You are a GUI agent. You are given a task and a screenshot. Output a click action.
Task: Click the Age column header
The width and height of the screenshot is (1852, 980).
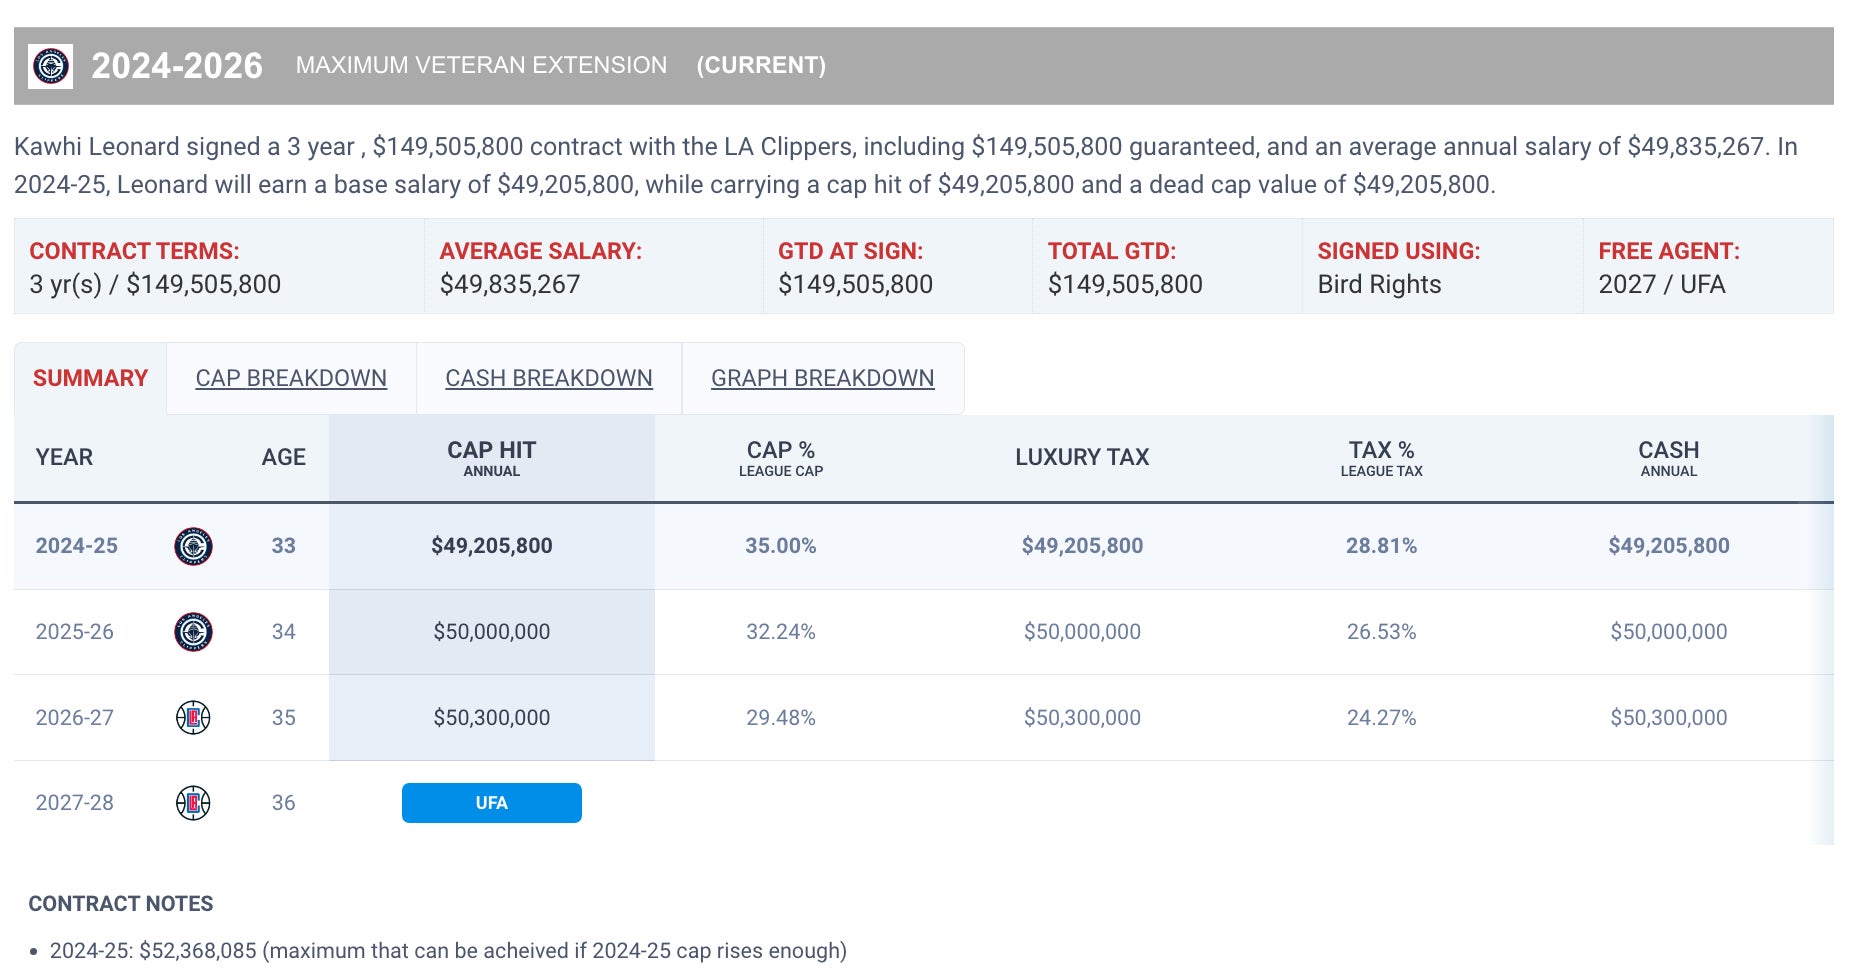point(283,458)
